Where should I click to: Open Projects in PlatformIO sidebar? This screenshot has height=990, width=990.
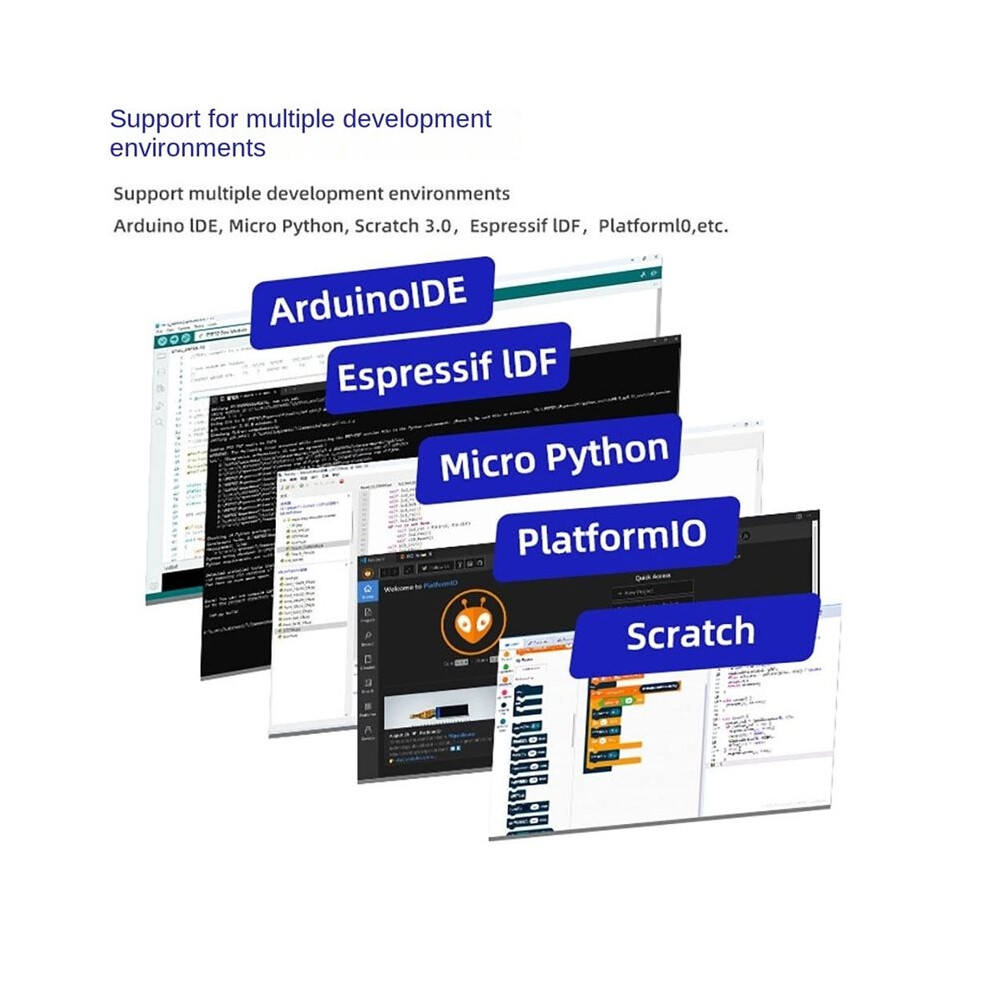[368, 614]
